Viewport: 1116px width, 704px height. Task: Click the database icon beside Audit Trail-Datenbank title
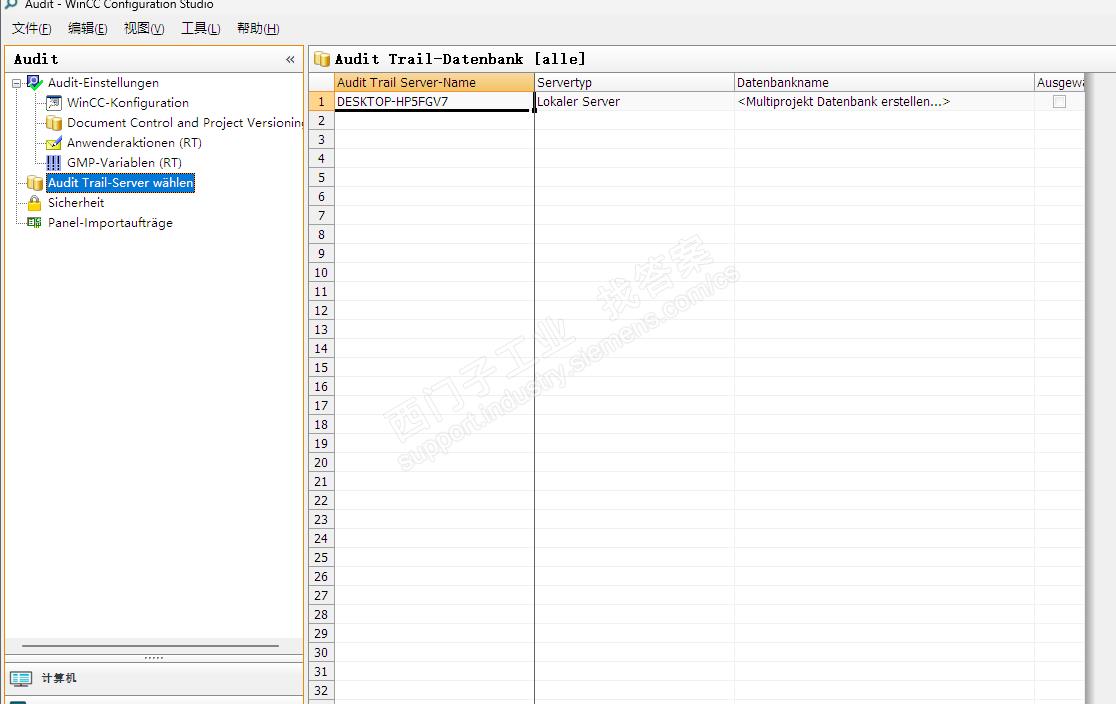click(x=322, y=59)
